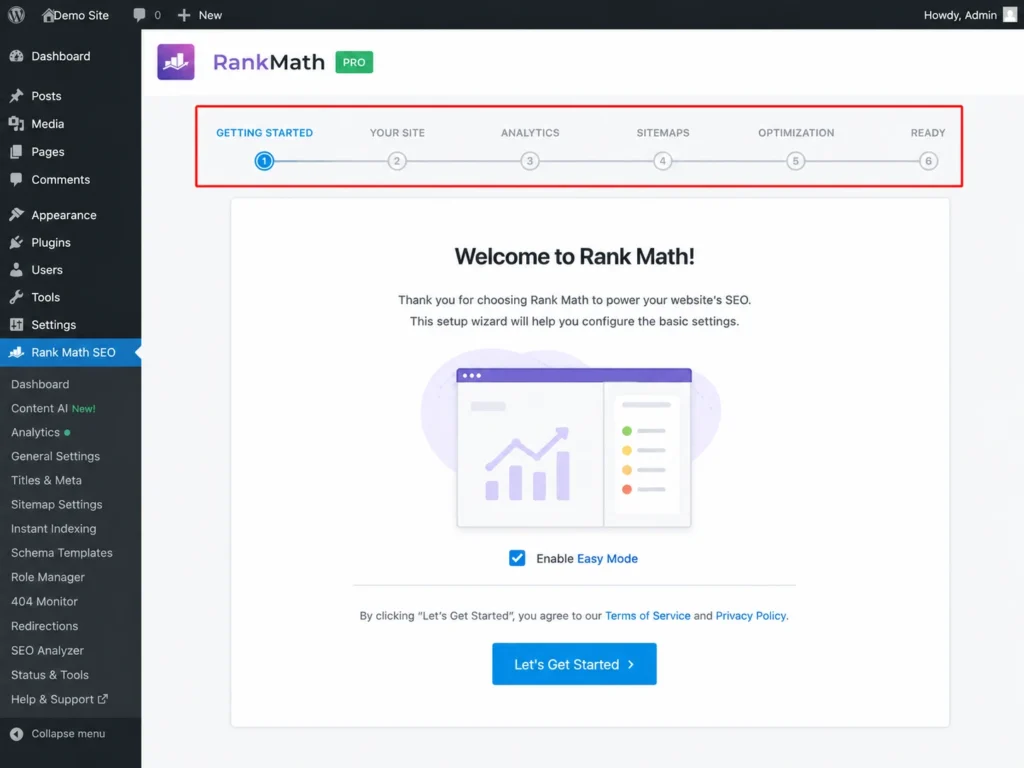
Task: Click the comment count 0 in admin bar
Action: [x=157, y=15]
